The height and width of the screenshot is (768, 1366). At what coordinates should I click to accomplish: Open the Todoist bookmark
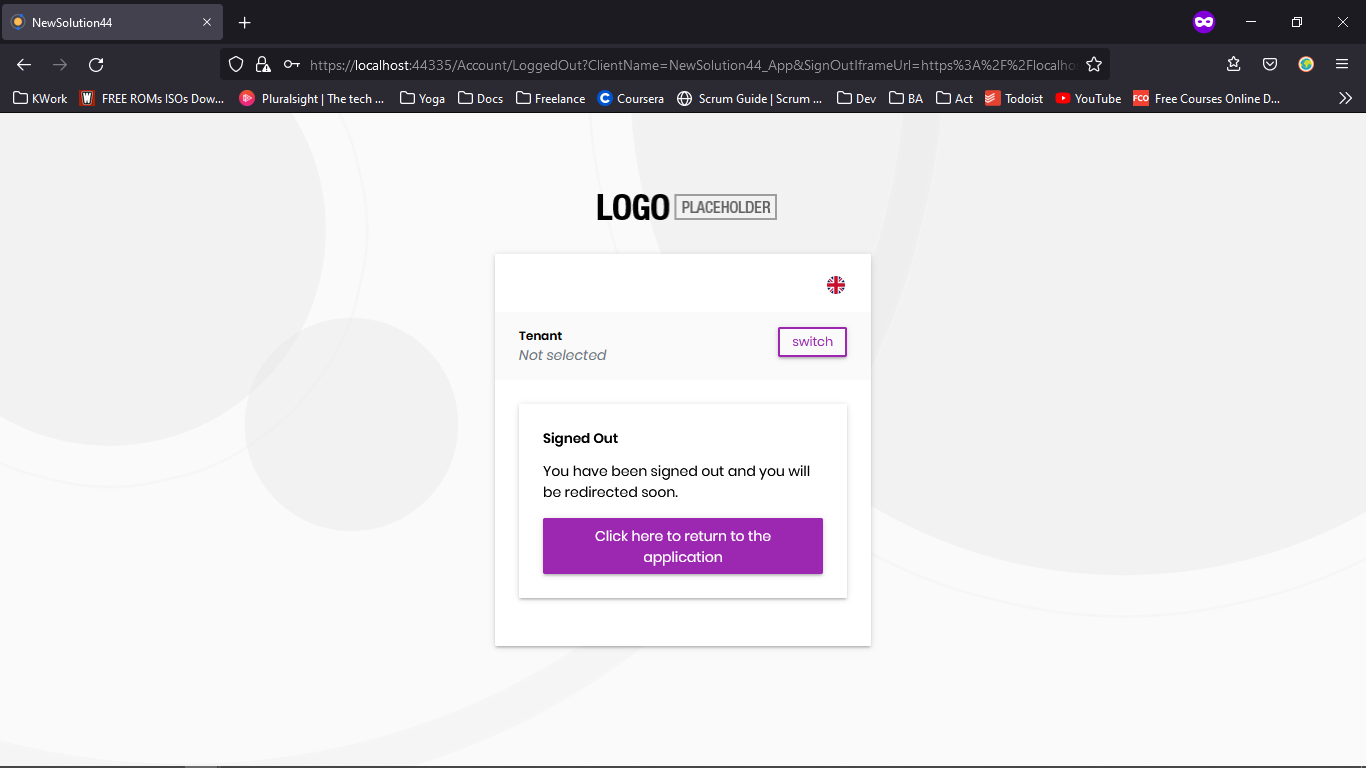pyautogui.click(x=1014, y=98)
